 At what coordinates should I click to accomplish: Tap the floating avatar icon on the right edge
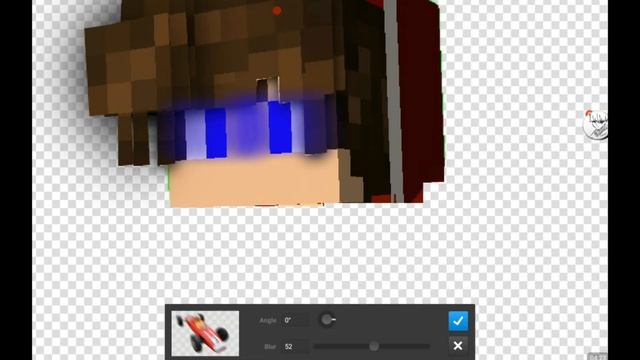coord(595,125)
